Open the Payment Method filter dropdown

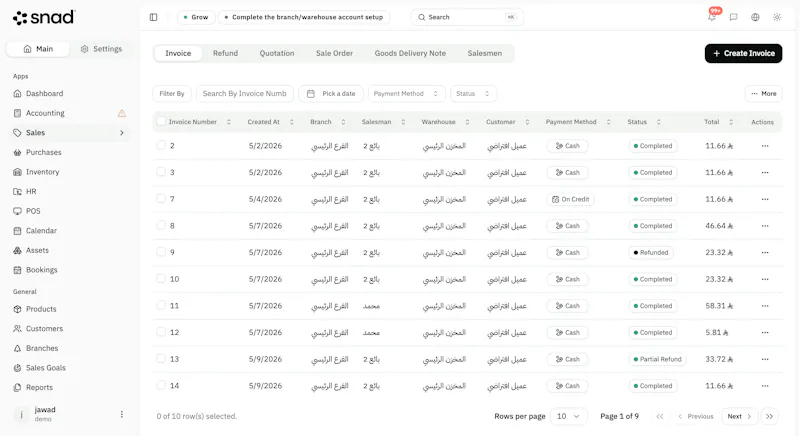point(406,94)
